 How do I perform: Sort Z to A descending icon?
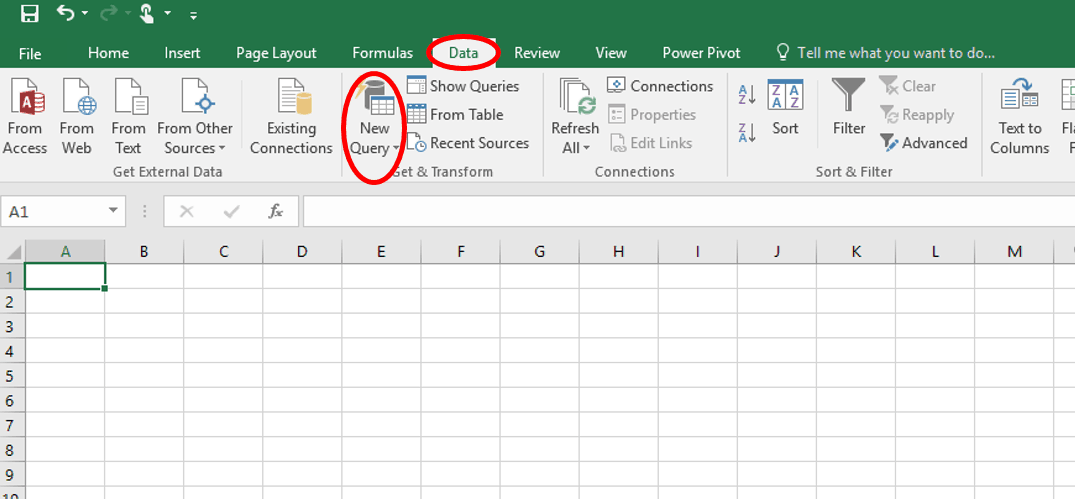[x=747, y=132]
